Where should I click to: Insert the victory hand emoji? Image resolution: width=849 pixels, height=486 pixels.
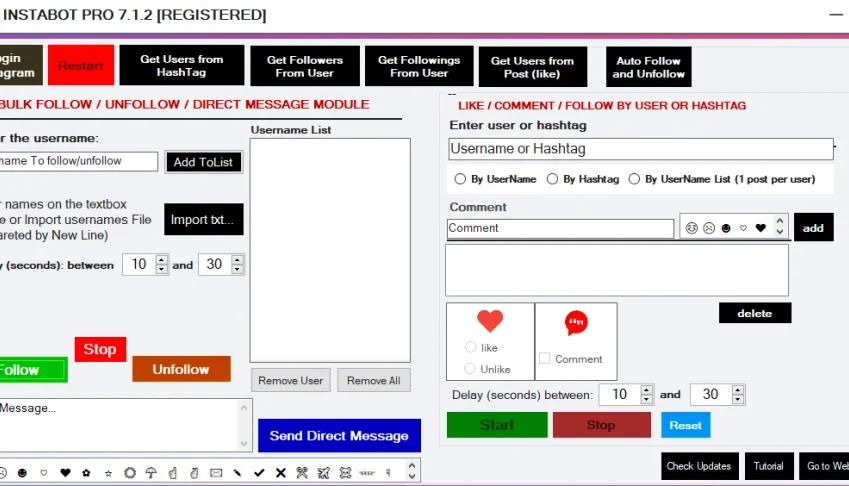[x=194, y=473]
